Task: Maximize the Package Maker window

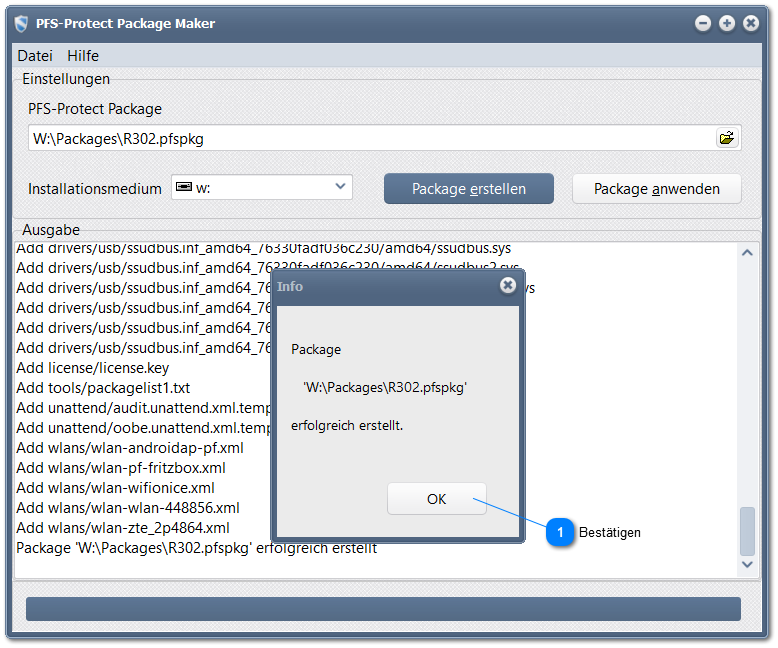Action: 727,23
